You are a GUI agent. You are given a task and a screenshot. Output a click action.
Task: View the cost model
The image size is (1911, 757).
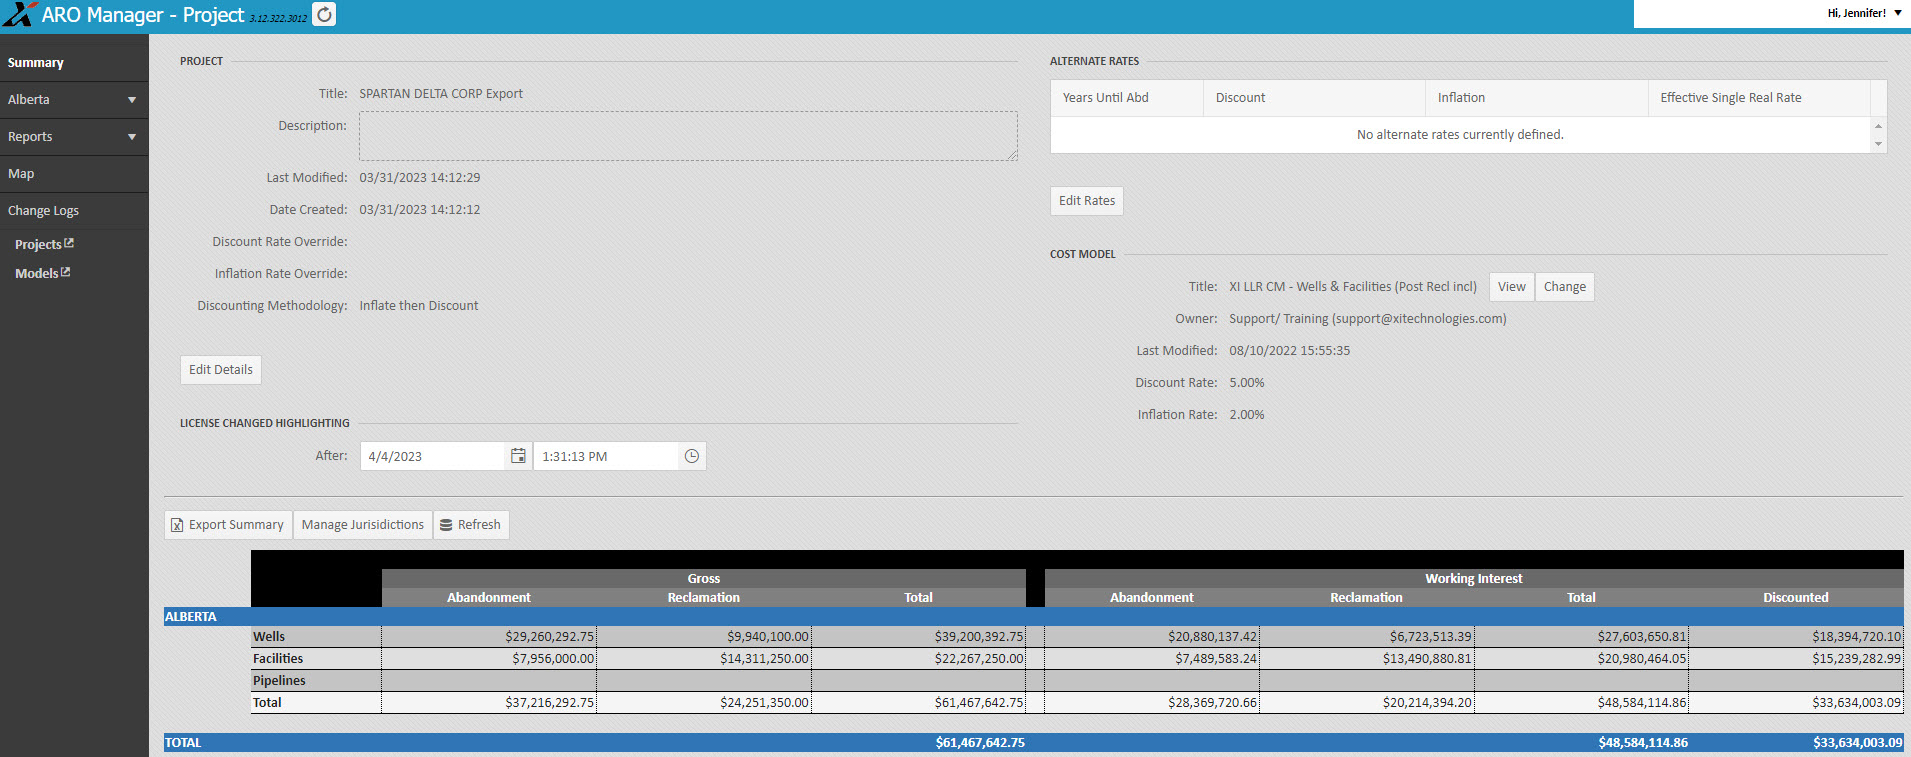pos(1512,287)
